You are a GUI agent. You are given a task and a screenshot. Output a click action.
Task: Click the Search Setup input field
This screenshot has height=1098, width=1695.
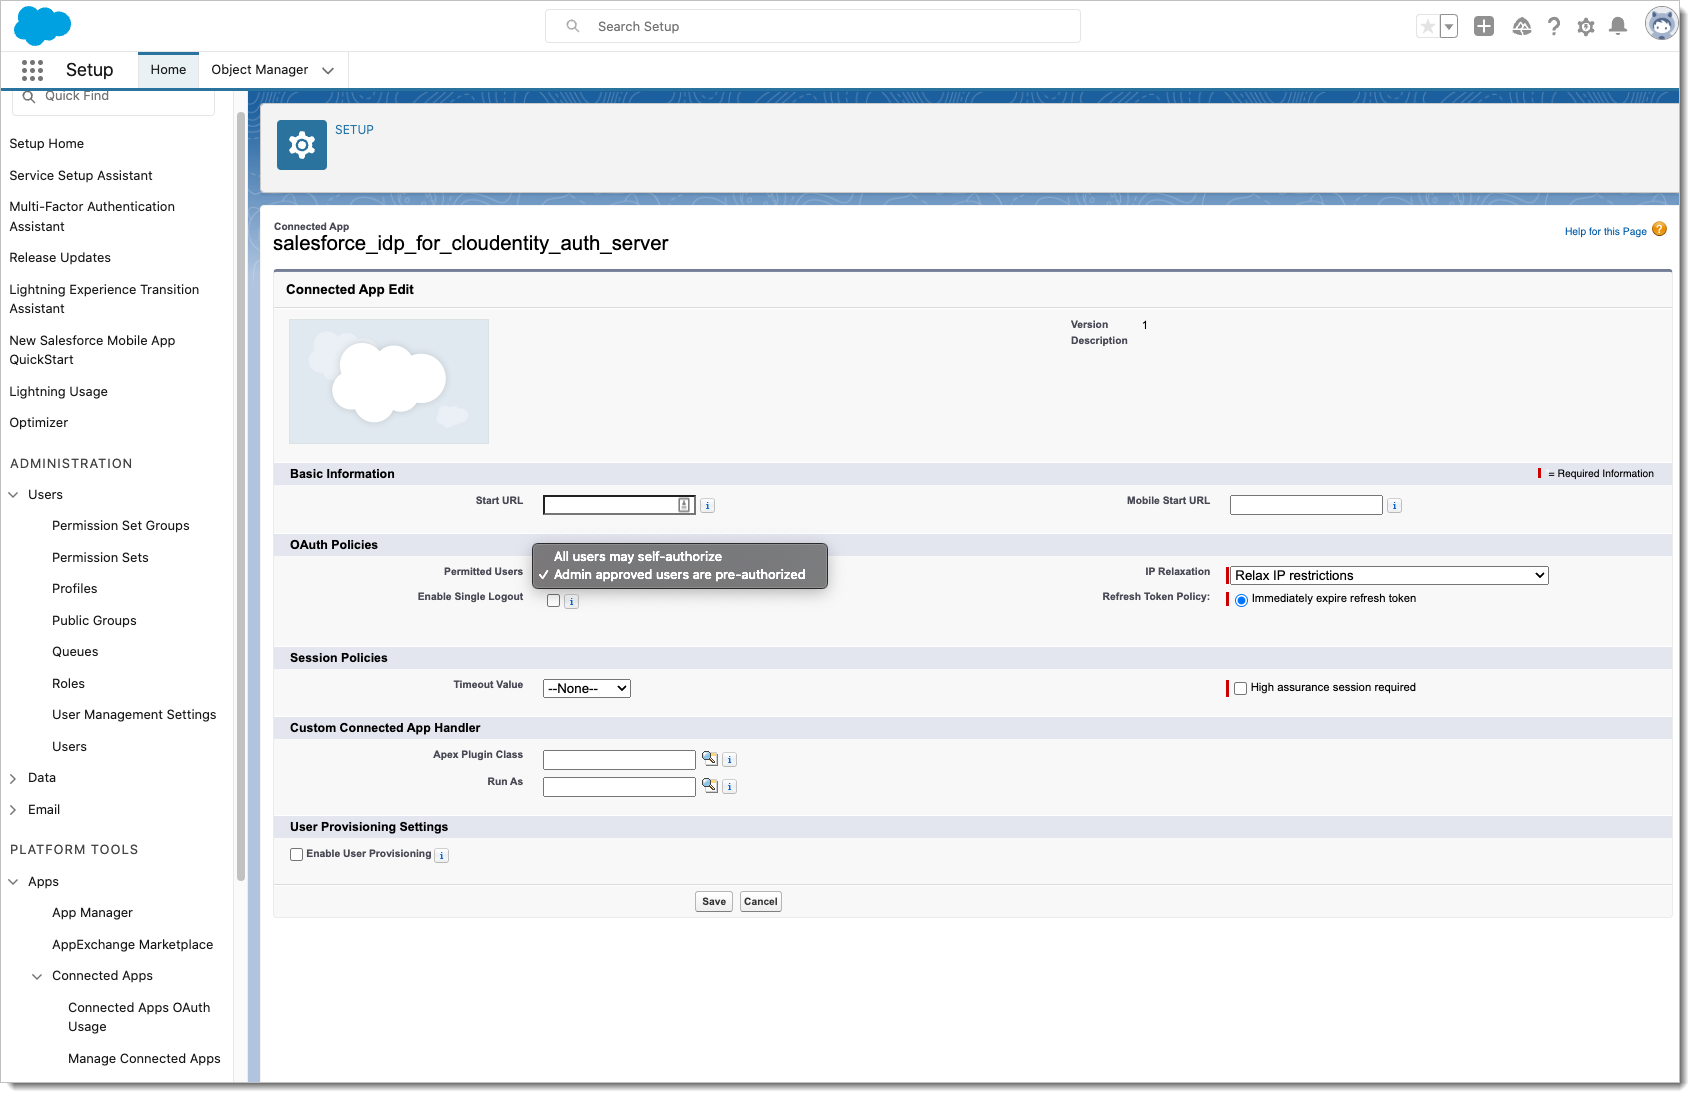click(813, 26)
